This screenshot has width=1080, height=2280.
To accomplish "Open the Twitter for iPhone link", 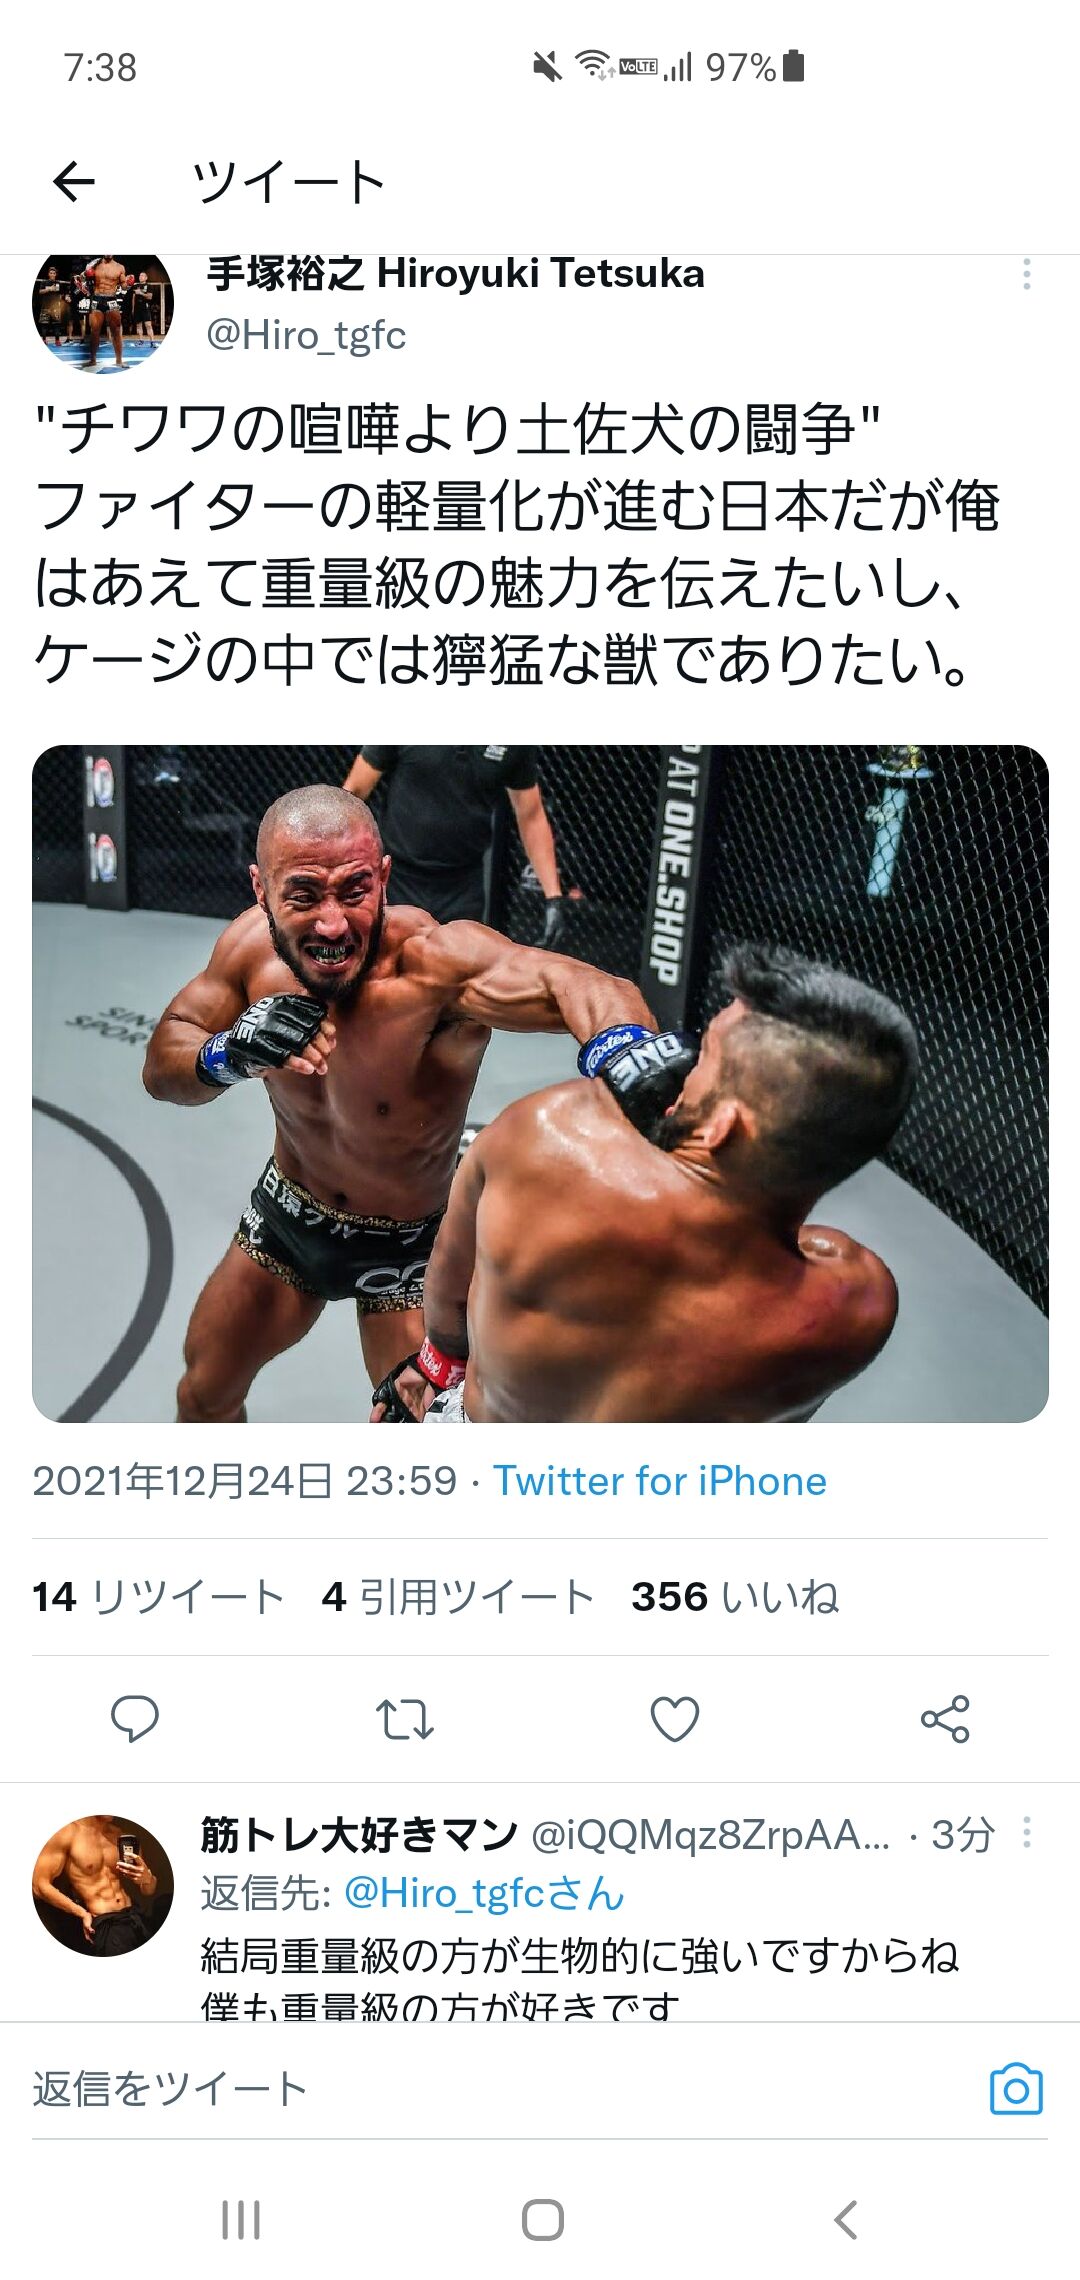I will (660, 1481).
